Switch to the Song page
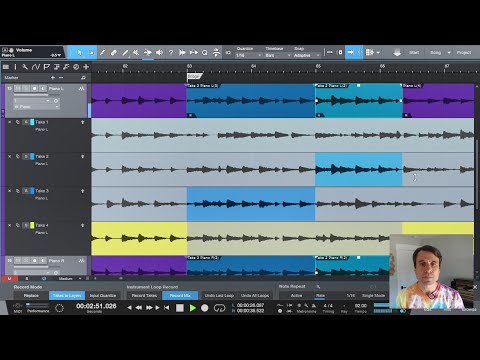 pos(435,53)
